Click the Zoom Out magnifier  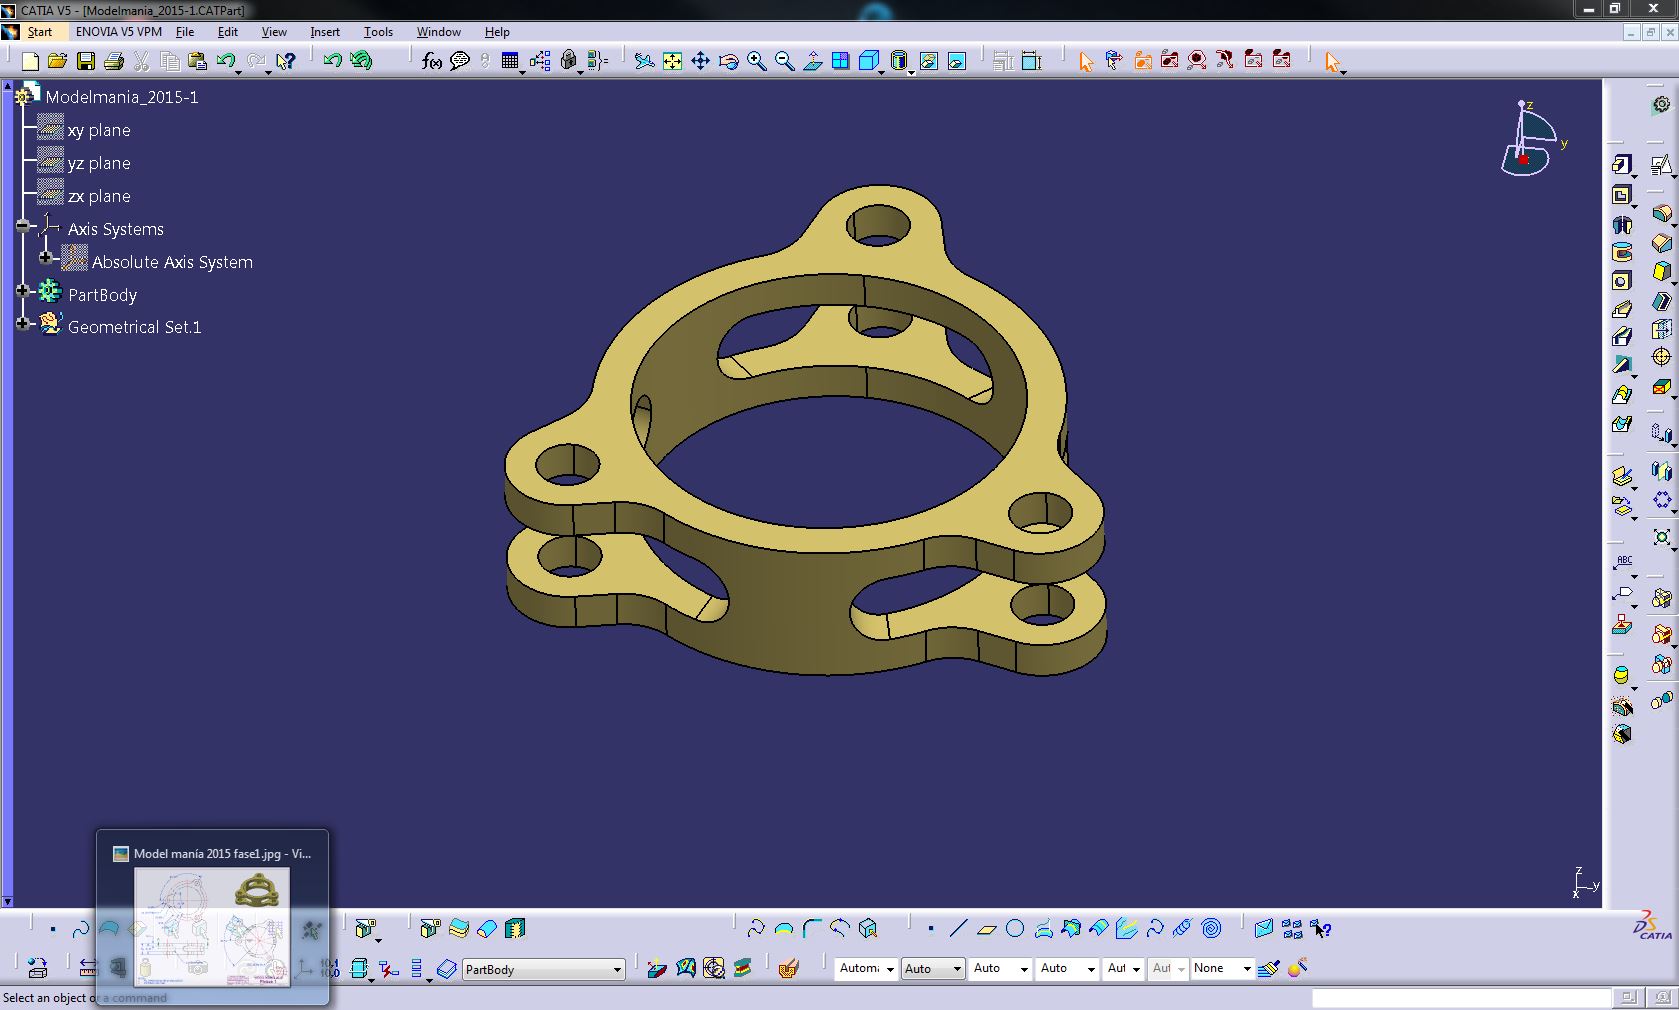pos(785,62)
